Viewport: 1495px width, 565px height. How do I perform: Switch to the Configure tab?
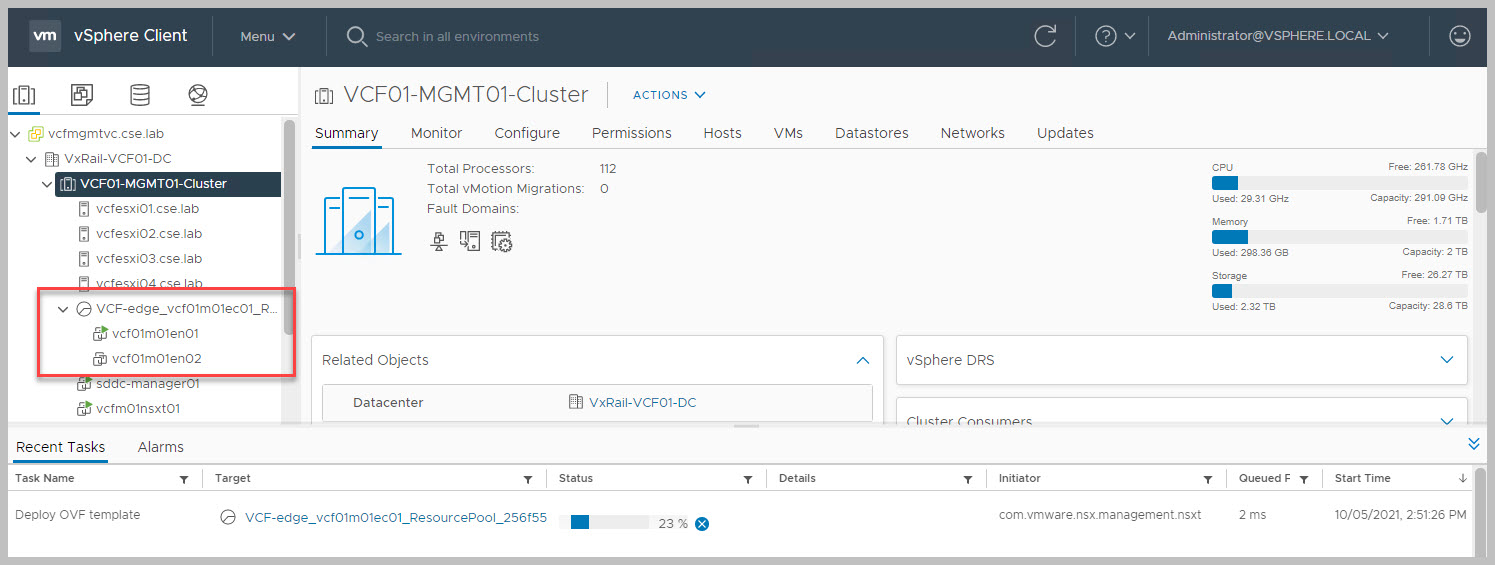tap(527, 133)
